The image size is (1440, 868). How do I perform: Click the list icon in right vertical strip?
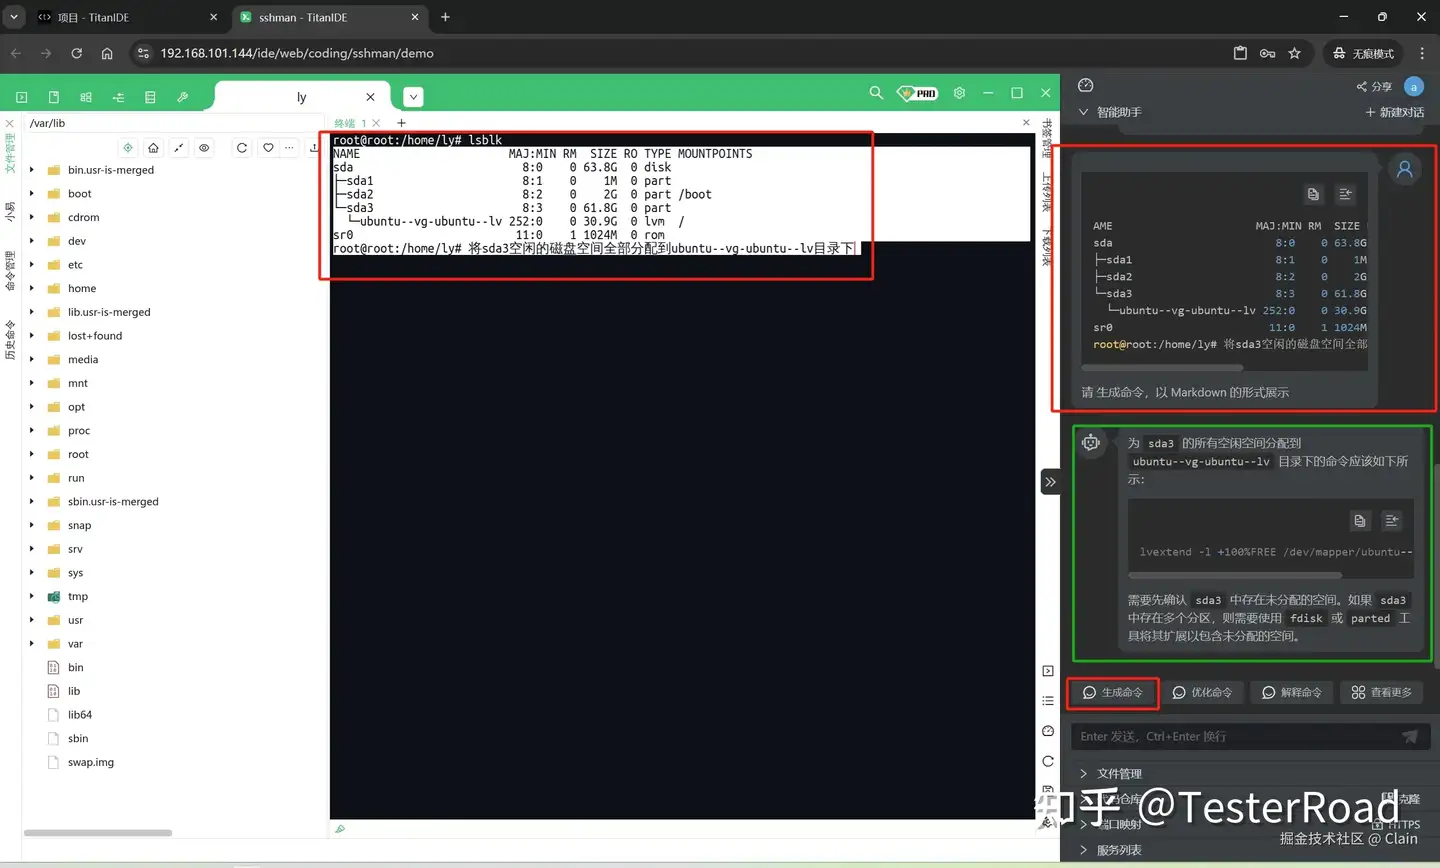tap(1048, 701)
